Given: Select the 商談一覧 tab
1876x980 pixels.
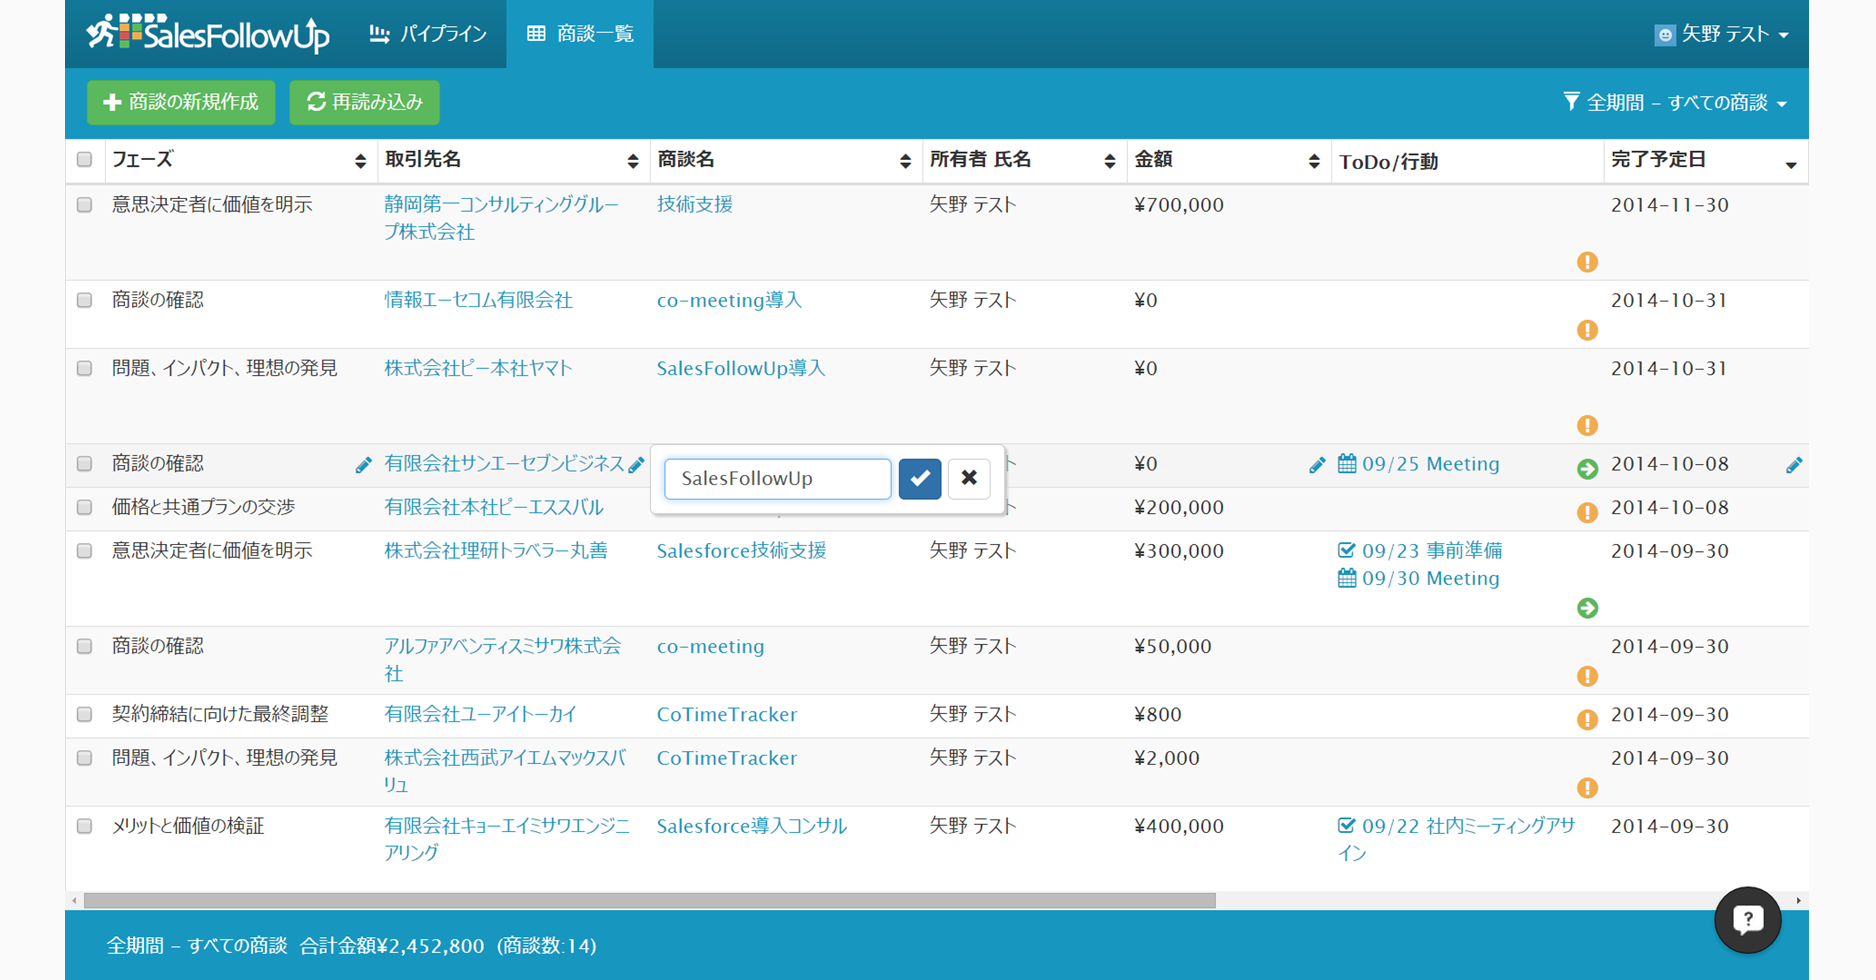Looking at the screenshot, I should coord(580,34).
